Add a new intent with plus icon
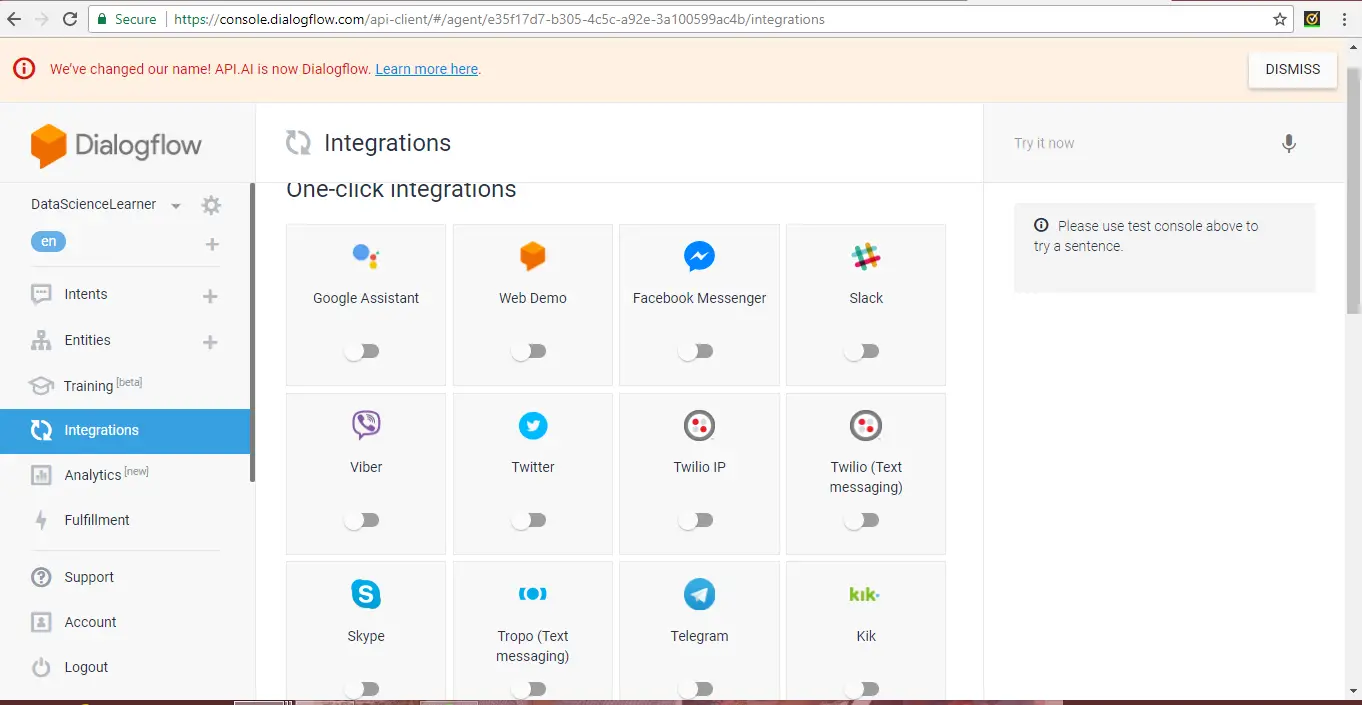The height and width of the screenshot is (705, 1362). coord(210,296)
